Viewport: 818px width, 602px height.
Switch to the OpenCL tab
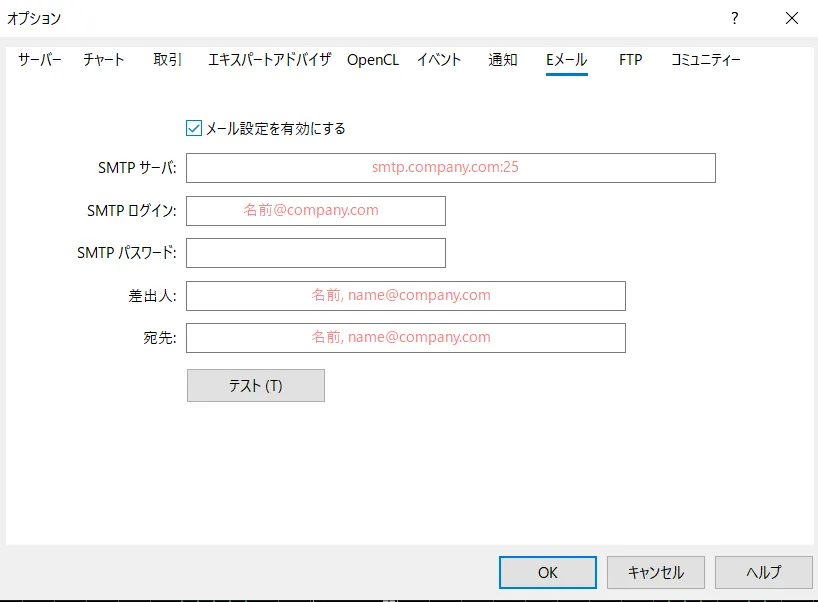click(x=373, y=60)
